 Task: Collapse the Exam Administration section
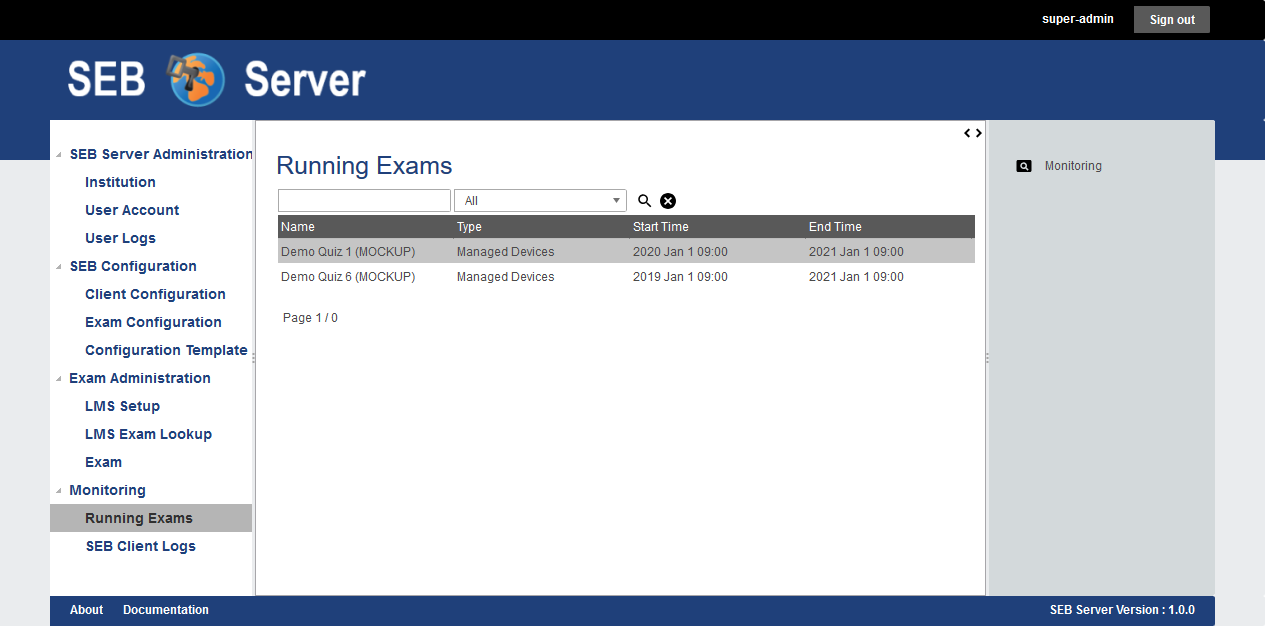pos(58,379)
